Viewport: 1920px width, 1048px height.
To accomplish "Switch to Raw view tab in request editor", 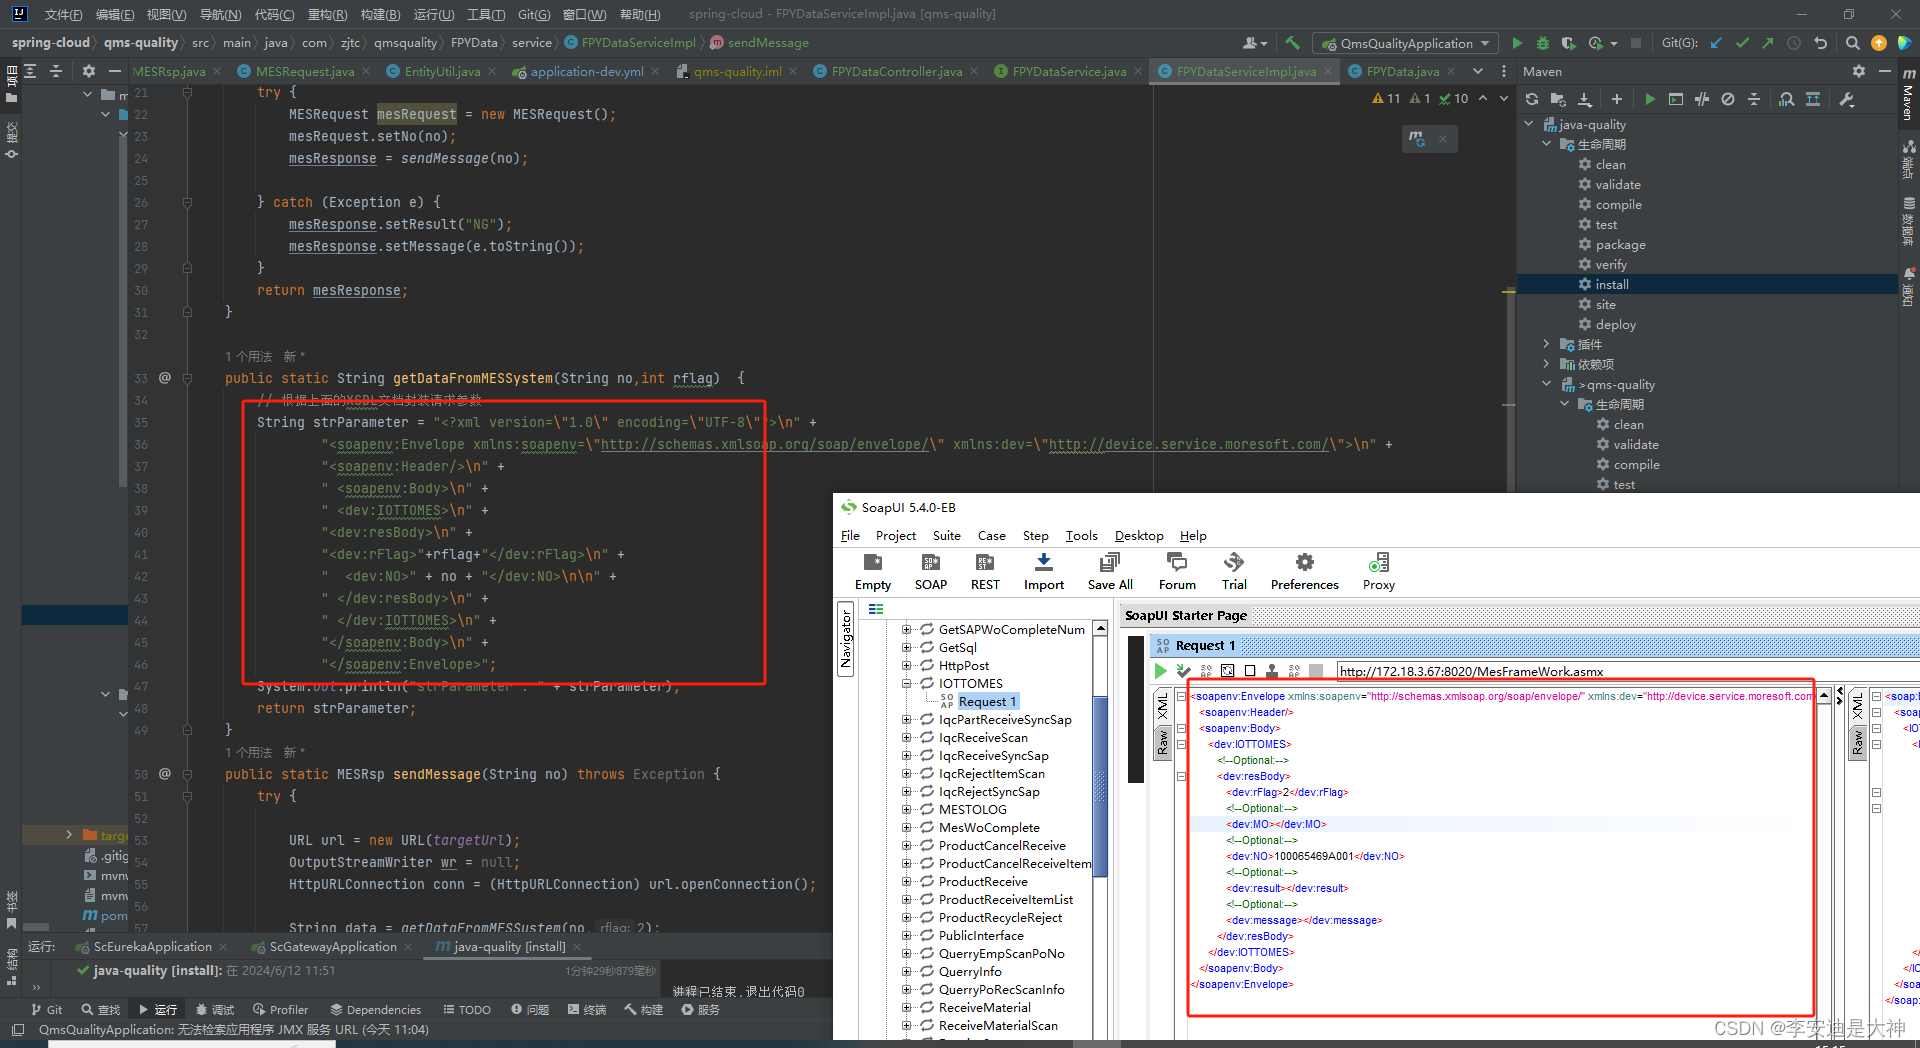I will (1162, 742).
